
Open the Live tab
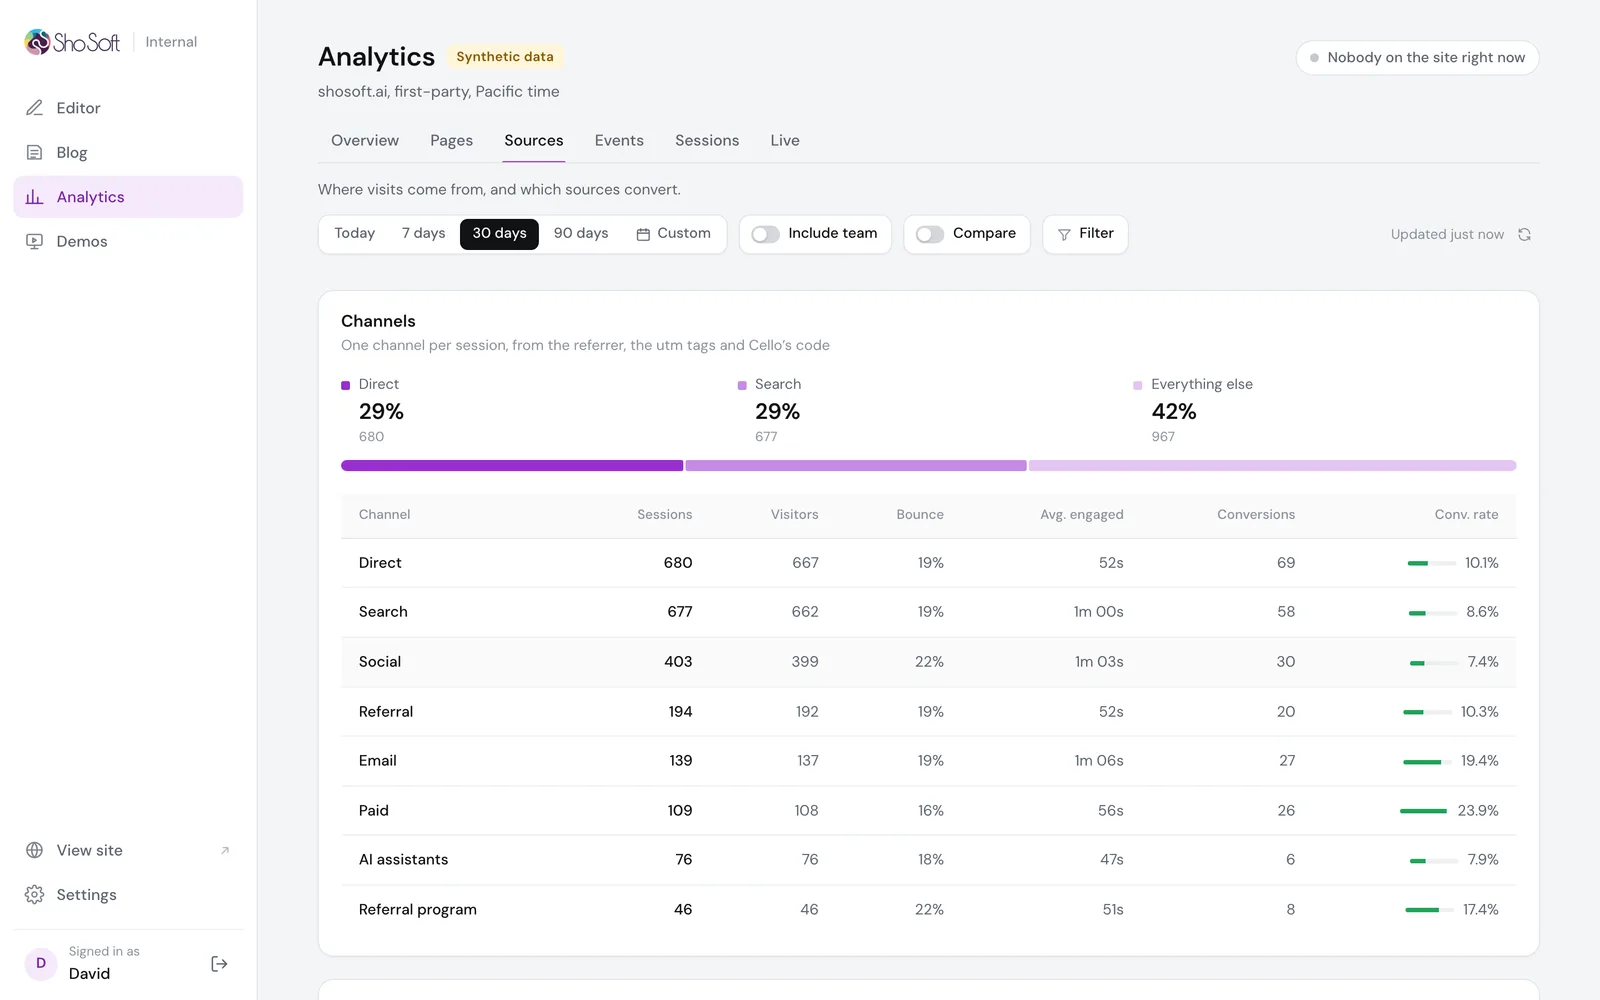(785, 141)
